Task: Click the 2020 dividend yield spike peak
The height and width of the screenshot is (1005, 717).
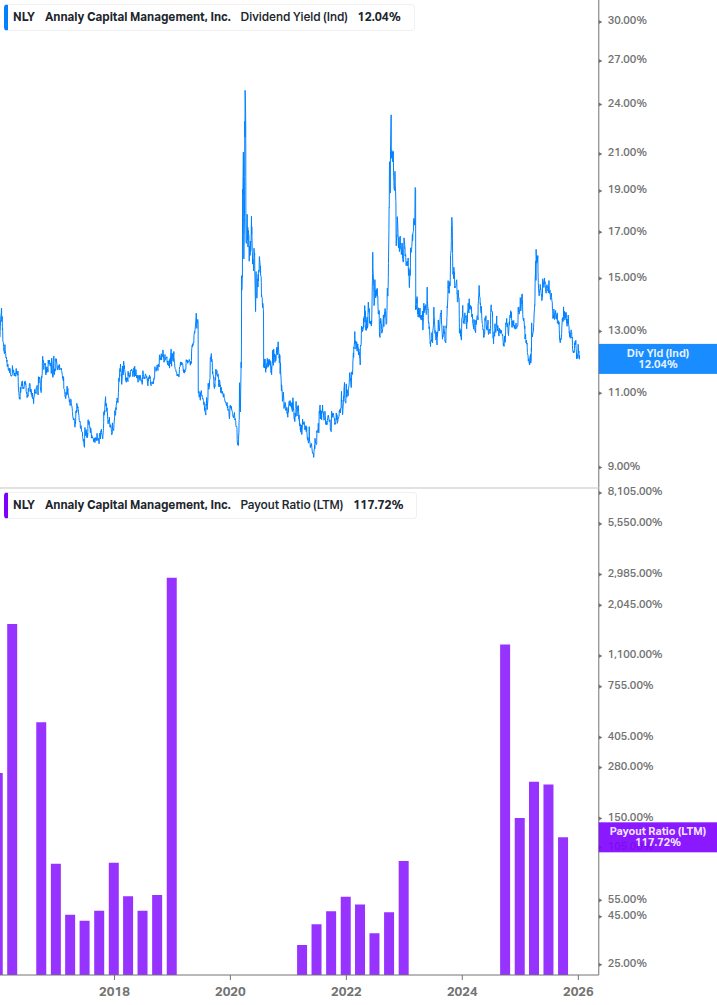Action: (244, 92)
